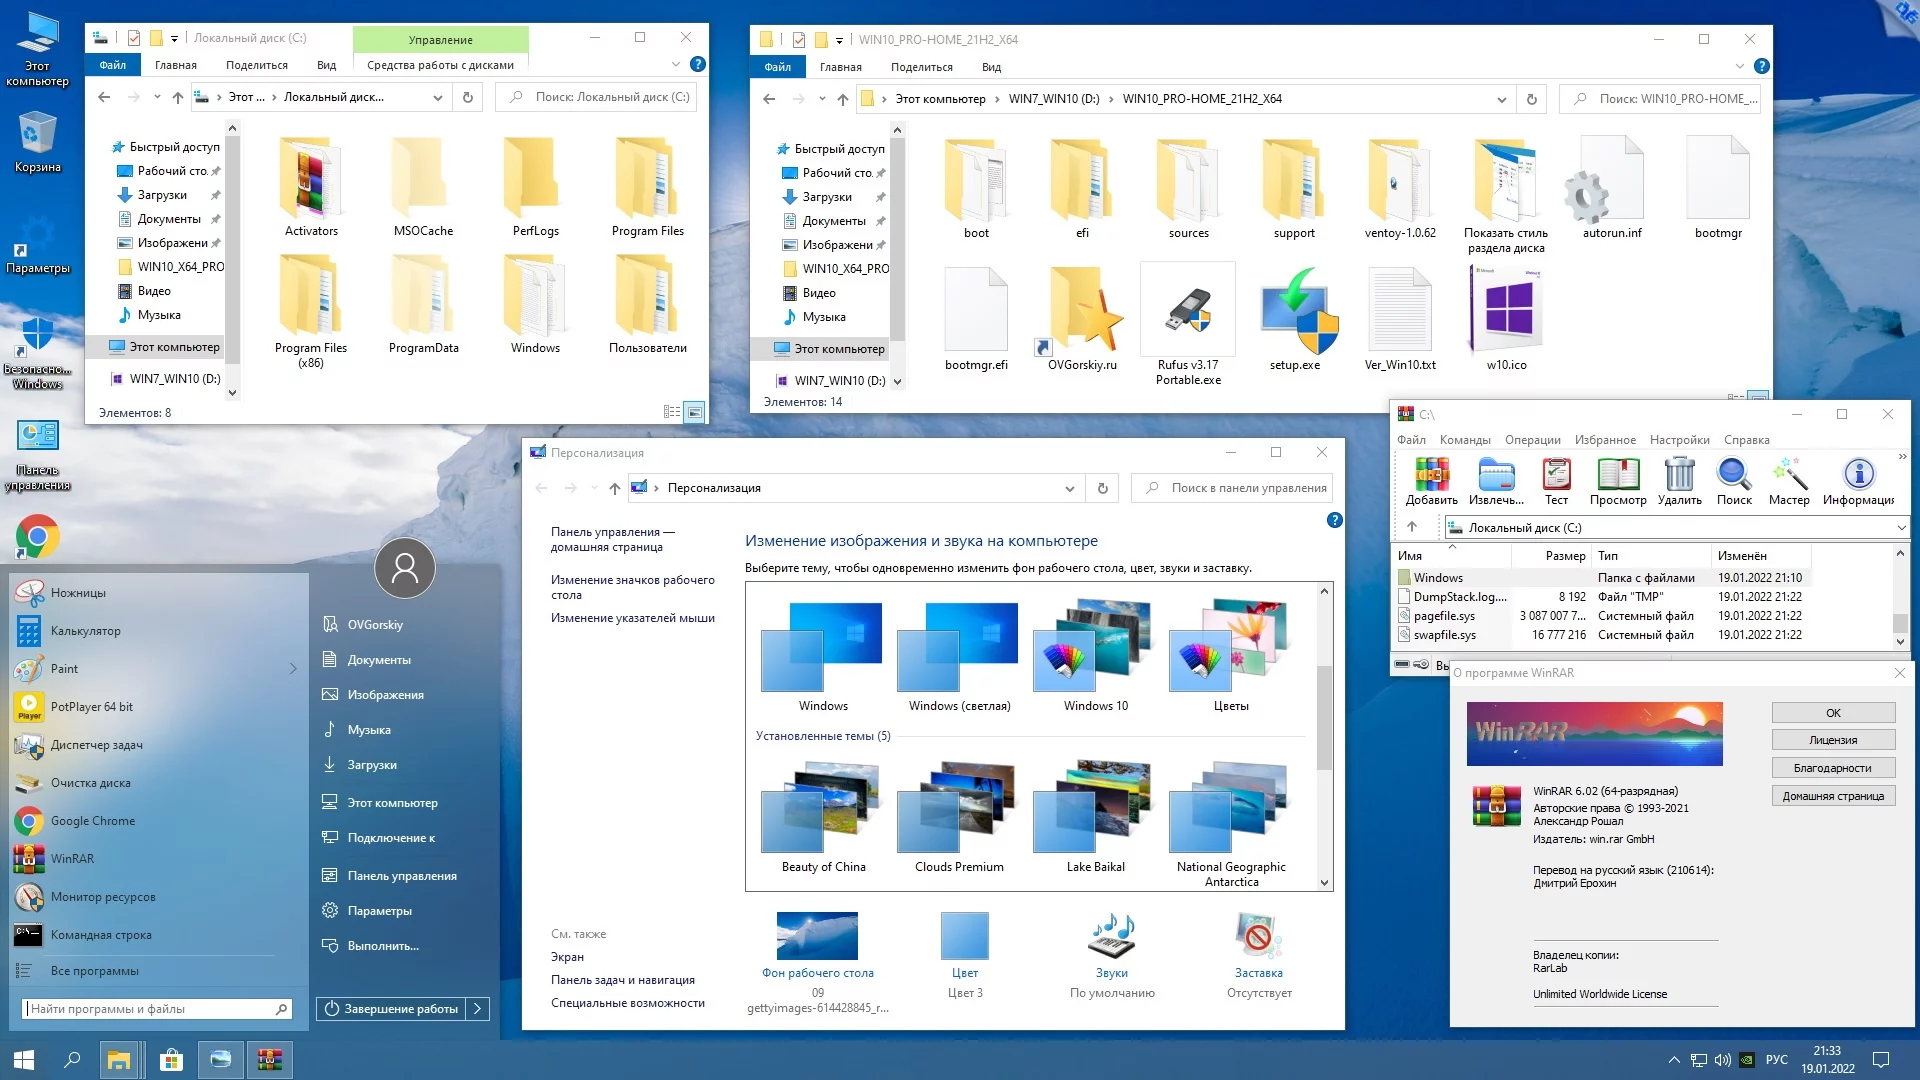Click Google Chrome in start menu
Viewport: 1920px width, 1080px height.
tap(92, 821)
